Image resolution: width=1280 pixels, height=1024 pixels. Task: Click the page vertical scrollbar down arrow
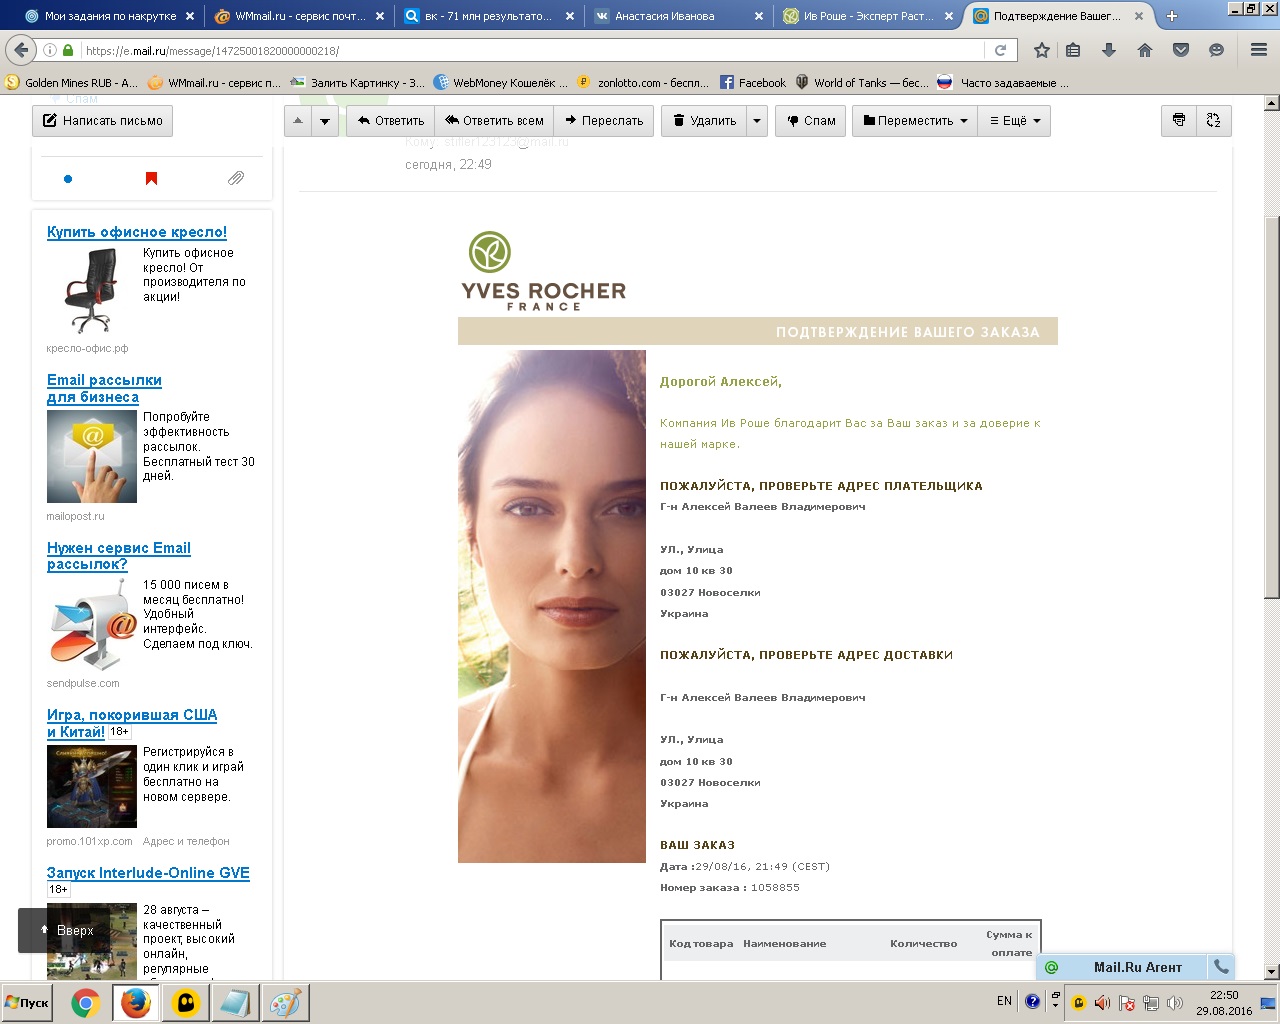(1271, 972)
